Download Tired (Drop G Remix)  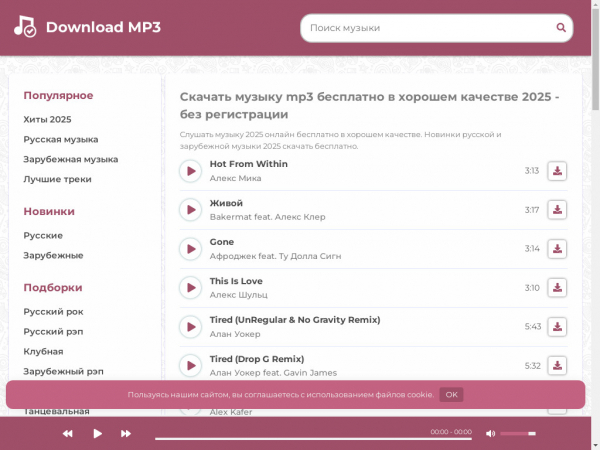(557, 366)
